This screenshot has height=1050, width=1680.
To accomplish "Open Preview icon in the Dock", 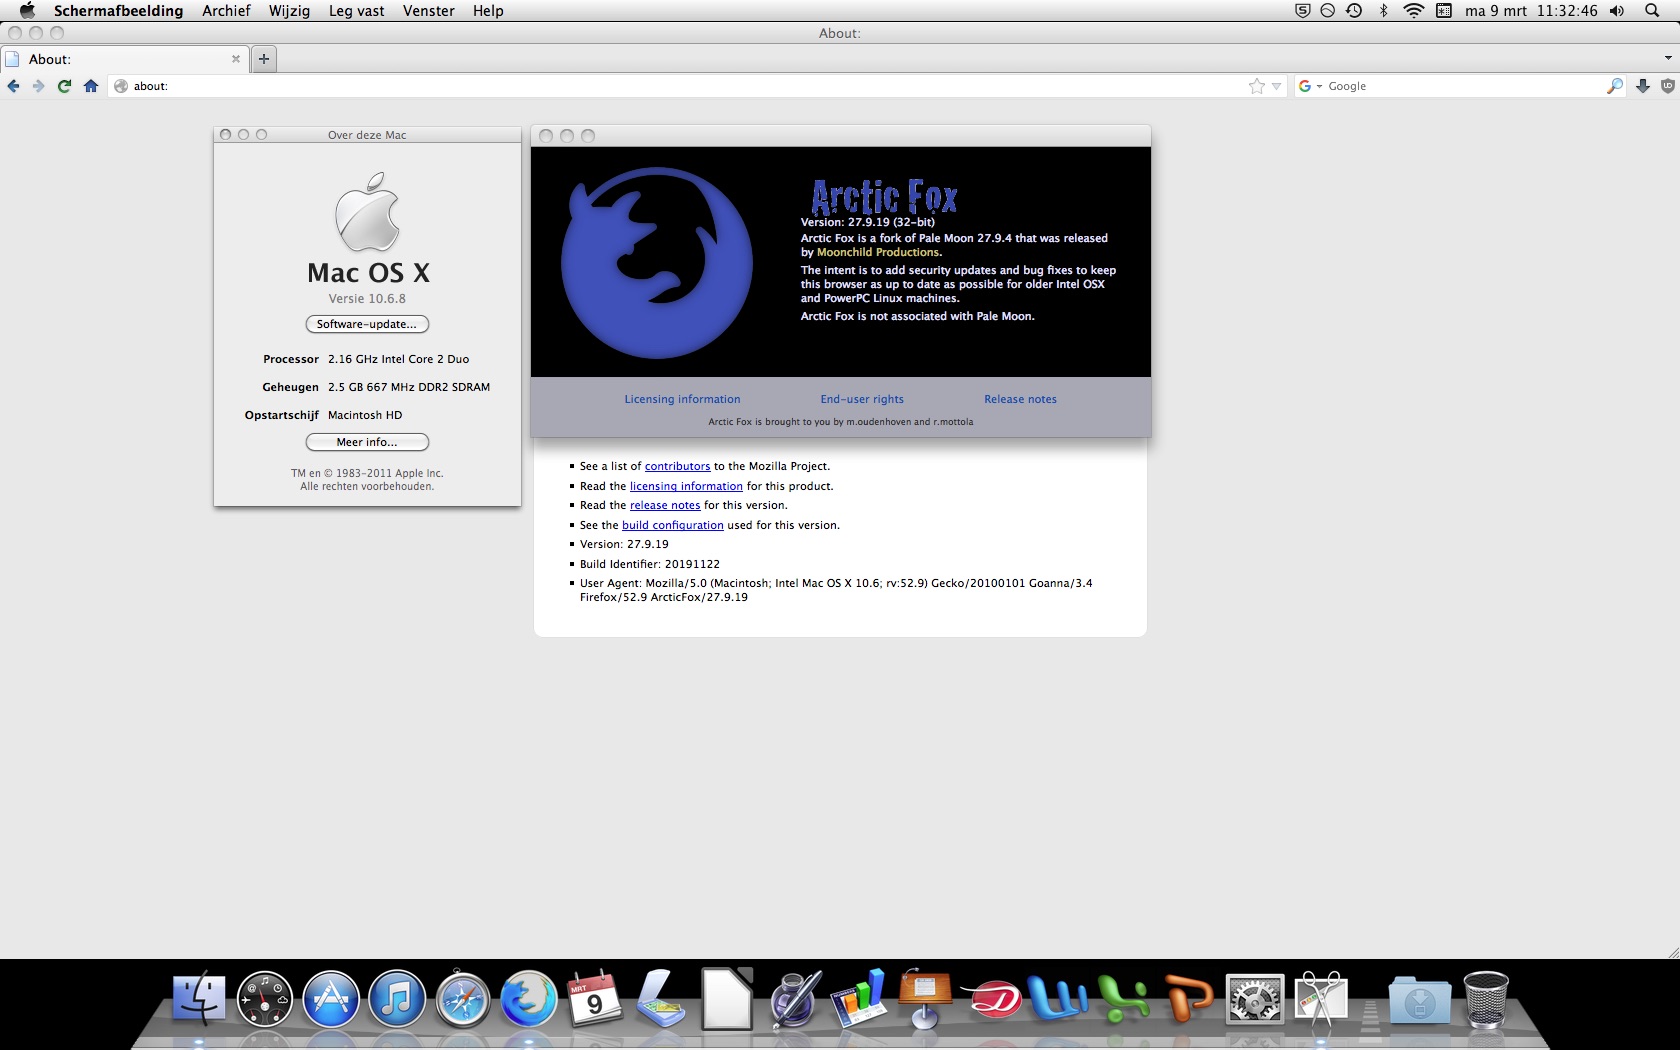I will point(661,999).
